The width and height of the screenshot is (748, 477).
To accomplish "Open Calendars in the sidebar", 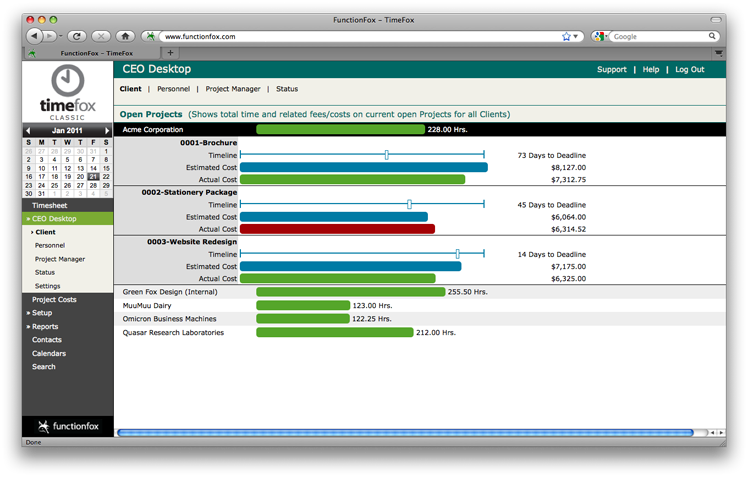I will point(49,353).
